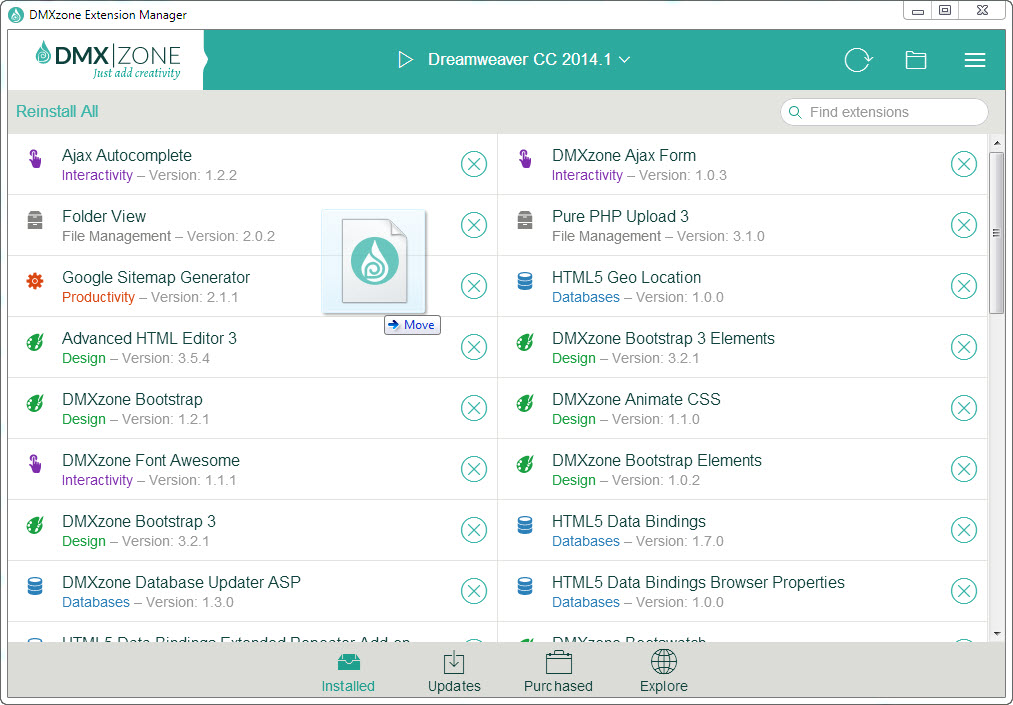Select the Folder View extension title
This screenshot has height=705, width=1013.
pos(104,216)
